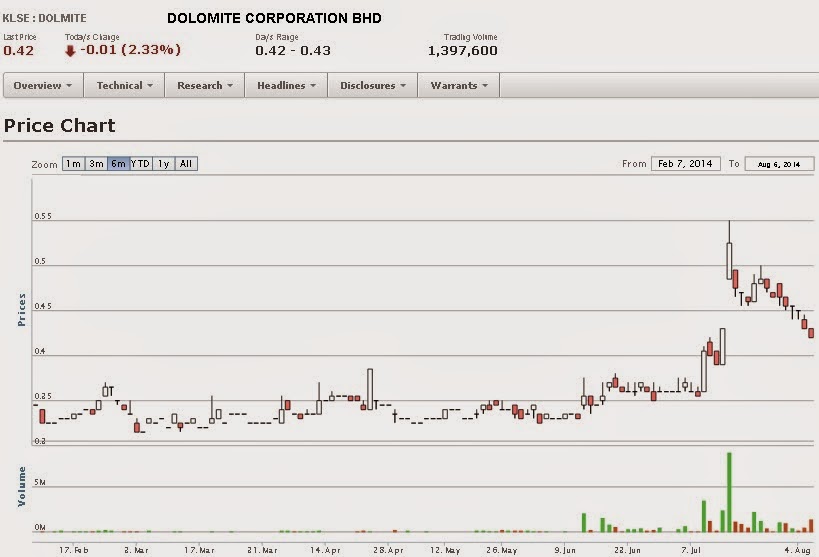The image size is (819, 557).
Task: Click the last price 0.42
Action: (18, 51)
